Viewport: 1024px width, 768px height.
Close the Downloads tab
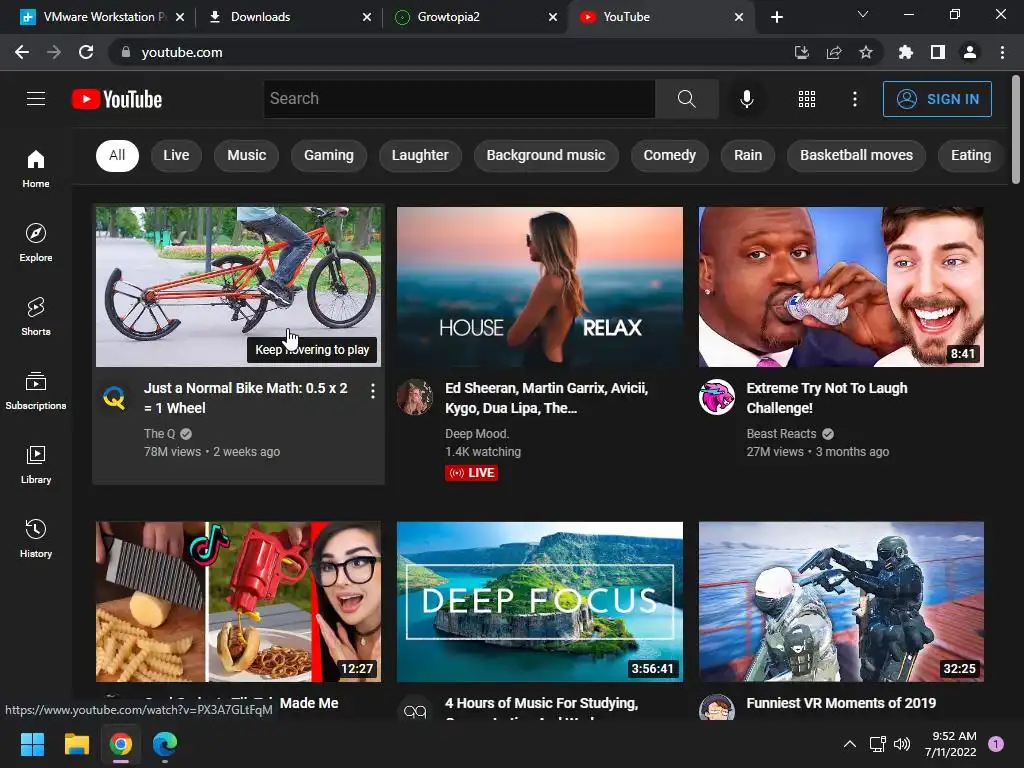point(367,17)
